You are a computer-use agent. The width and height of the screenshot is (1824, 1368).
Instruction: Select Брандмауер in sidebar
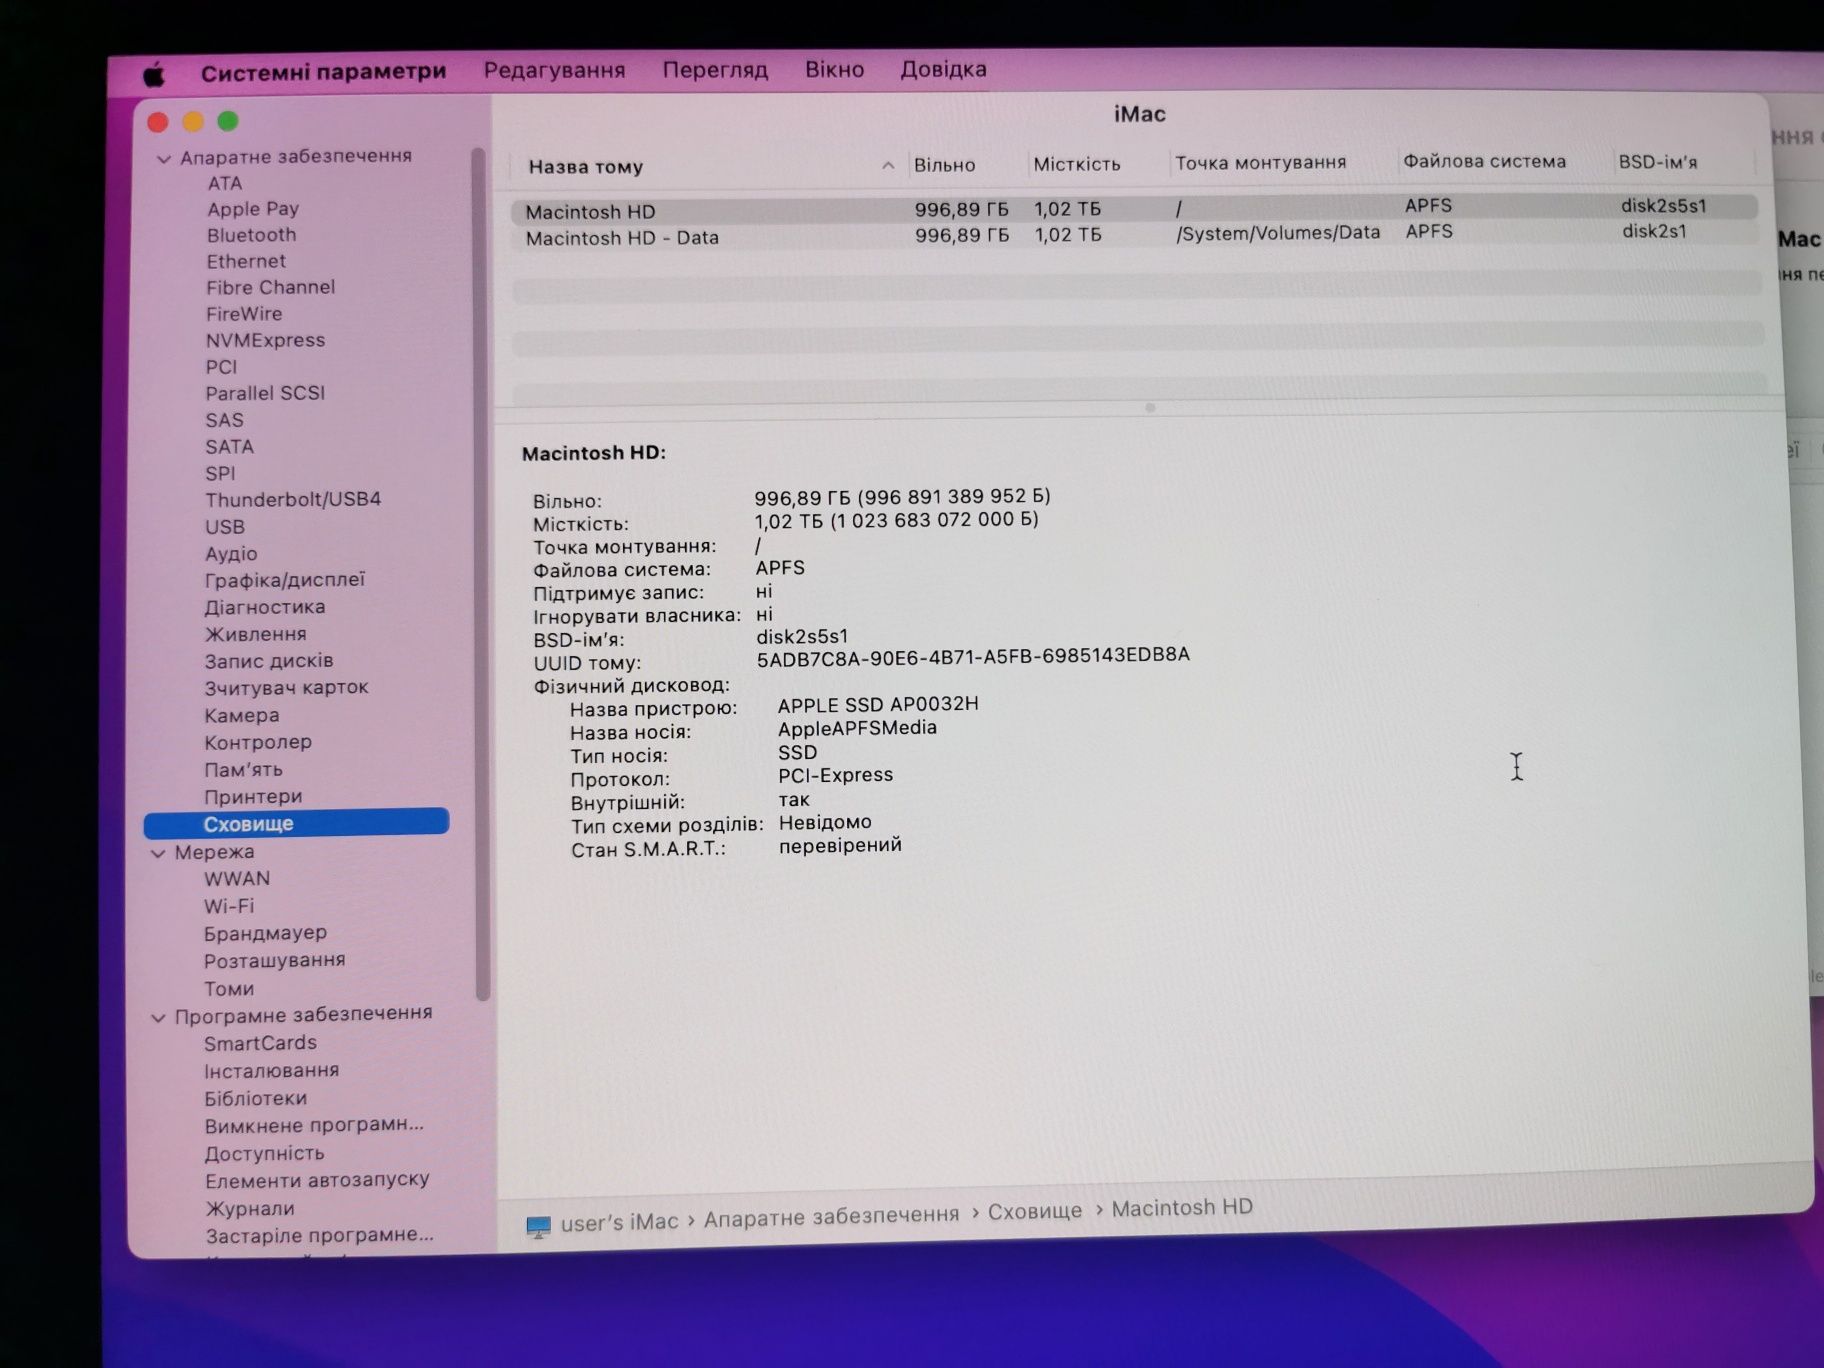[x=265, y=933]
